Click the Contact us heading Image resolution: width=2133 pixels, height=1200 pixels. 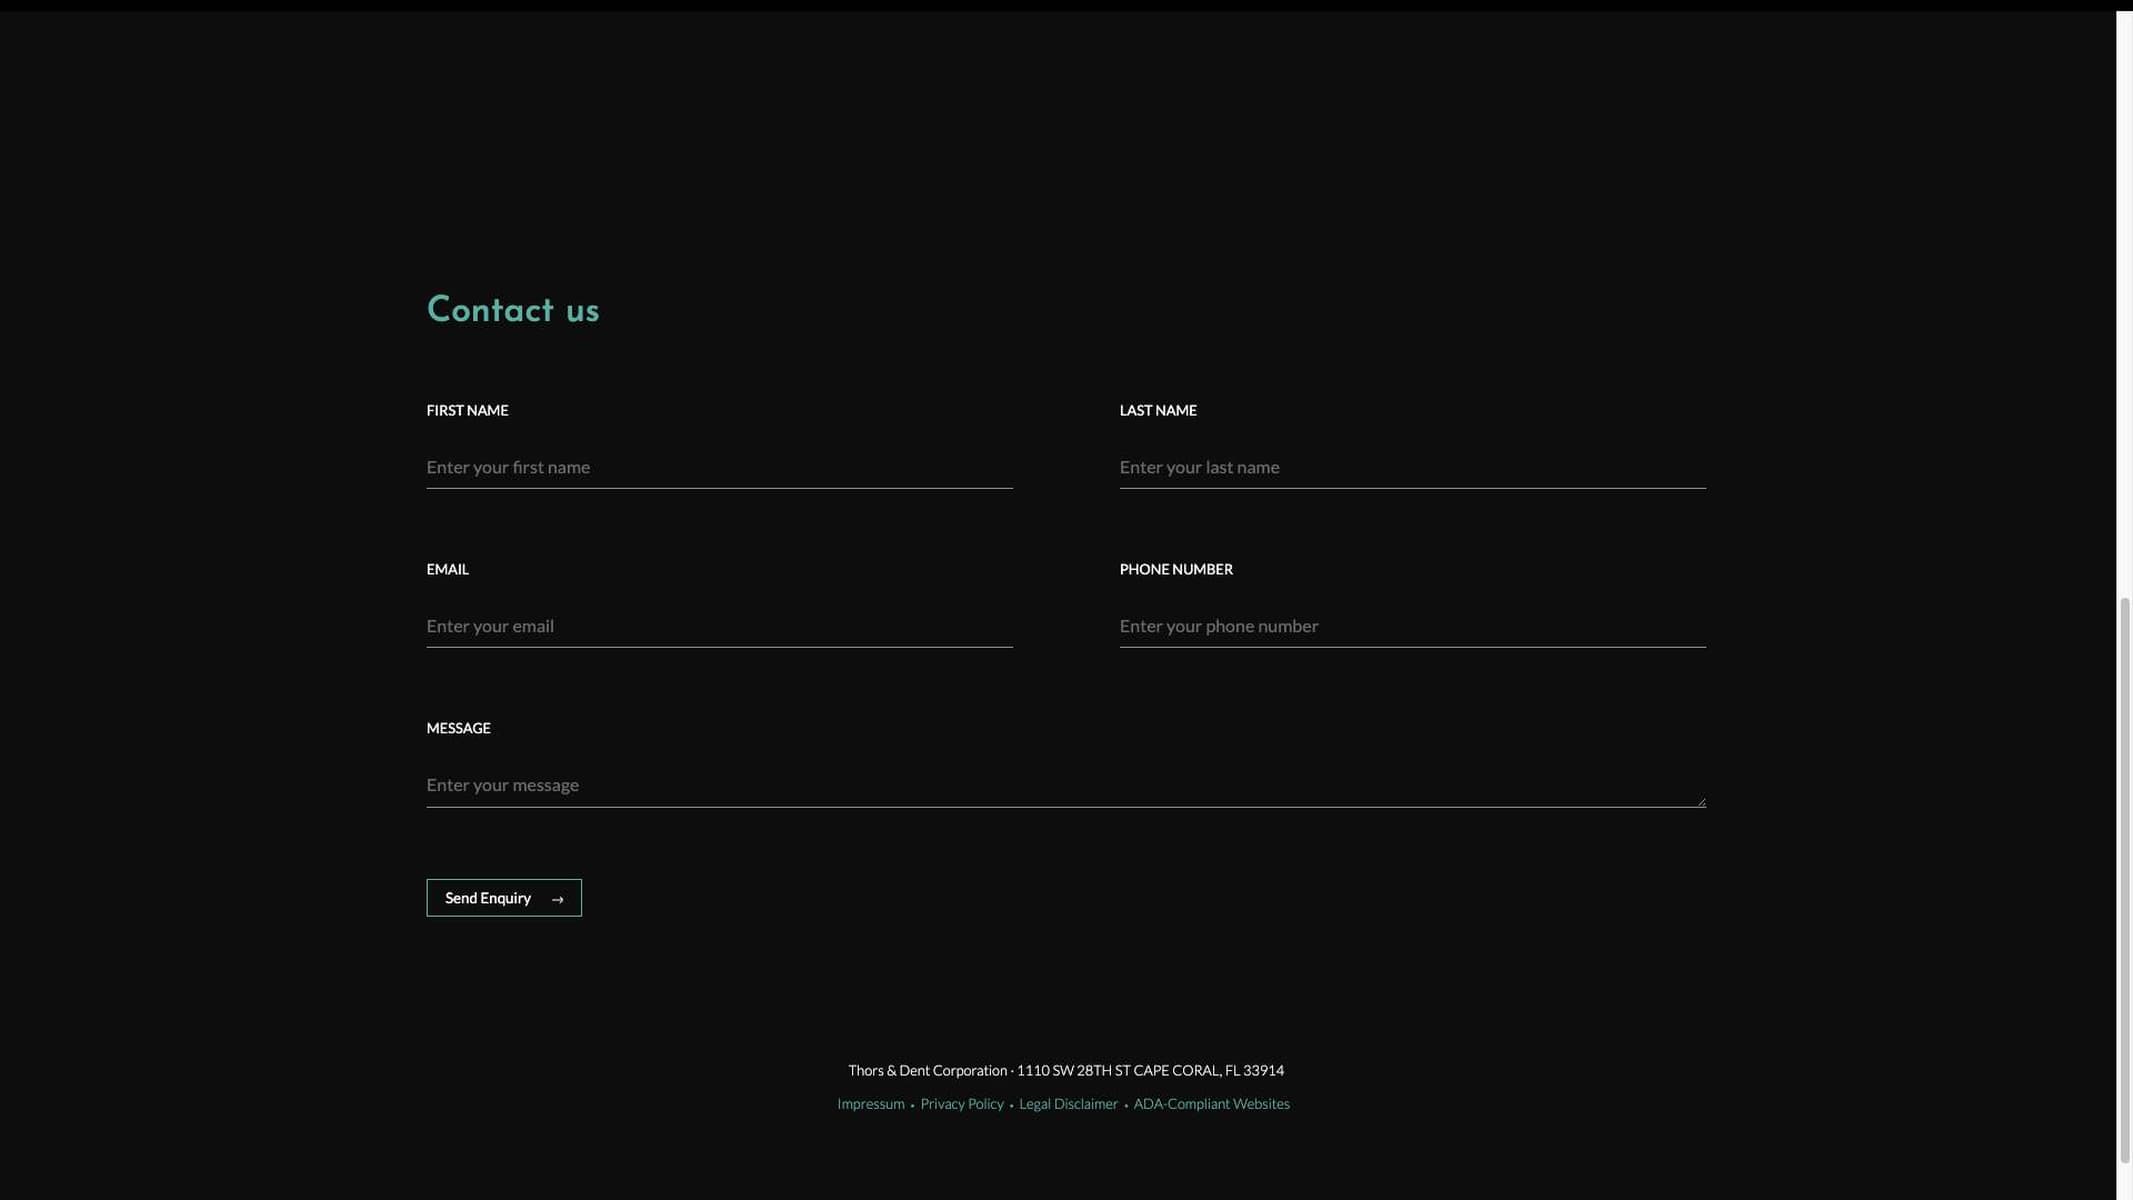coord(513,310)
